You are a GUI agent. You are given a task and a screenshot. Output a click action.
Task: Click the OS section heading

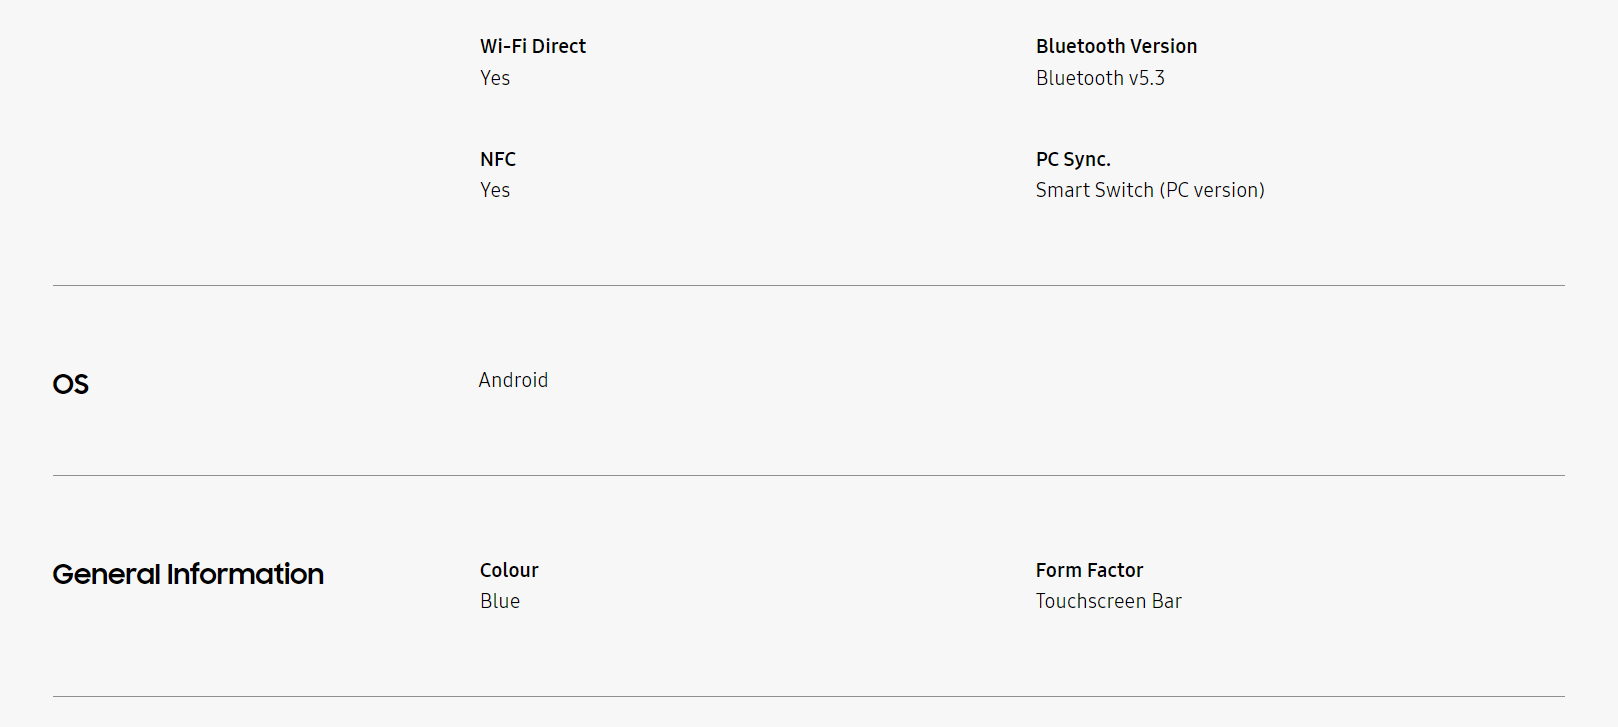click(71, 385)
